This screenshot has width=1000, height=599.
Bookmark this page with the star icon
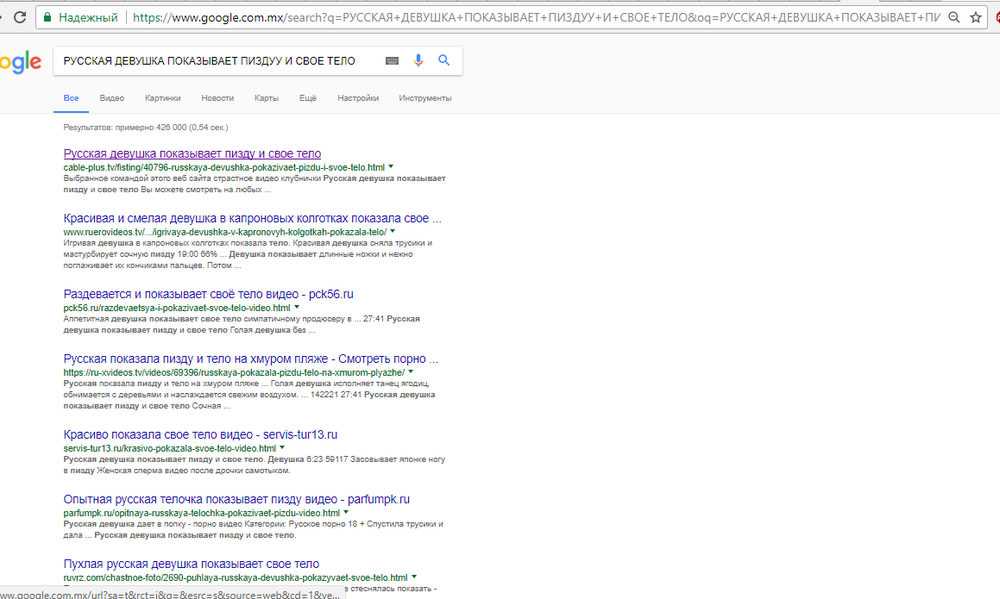(x=976, y=17)
